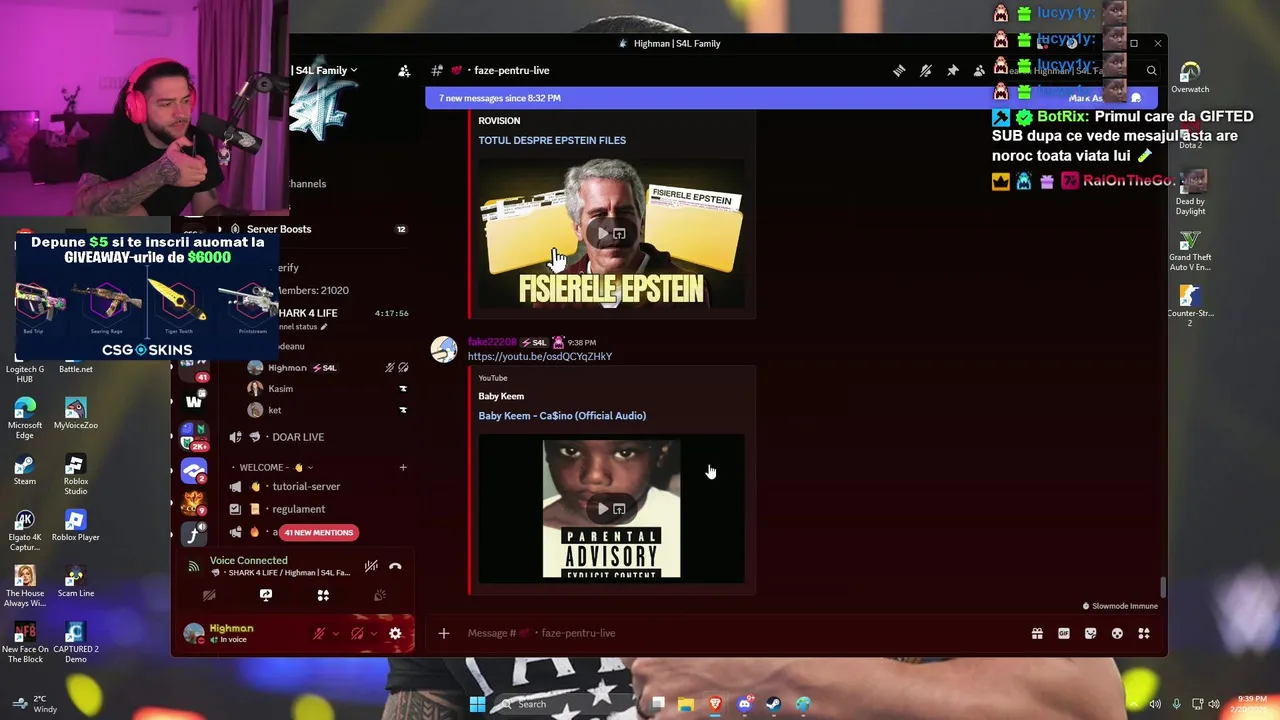The width and height of the screenshot is (1280, 720).
Task: Click the plus attachment button in message bar
Action: coord(444,633)
